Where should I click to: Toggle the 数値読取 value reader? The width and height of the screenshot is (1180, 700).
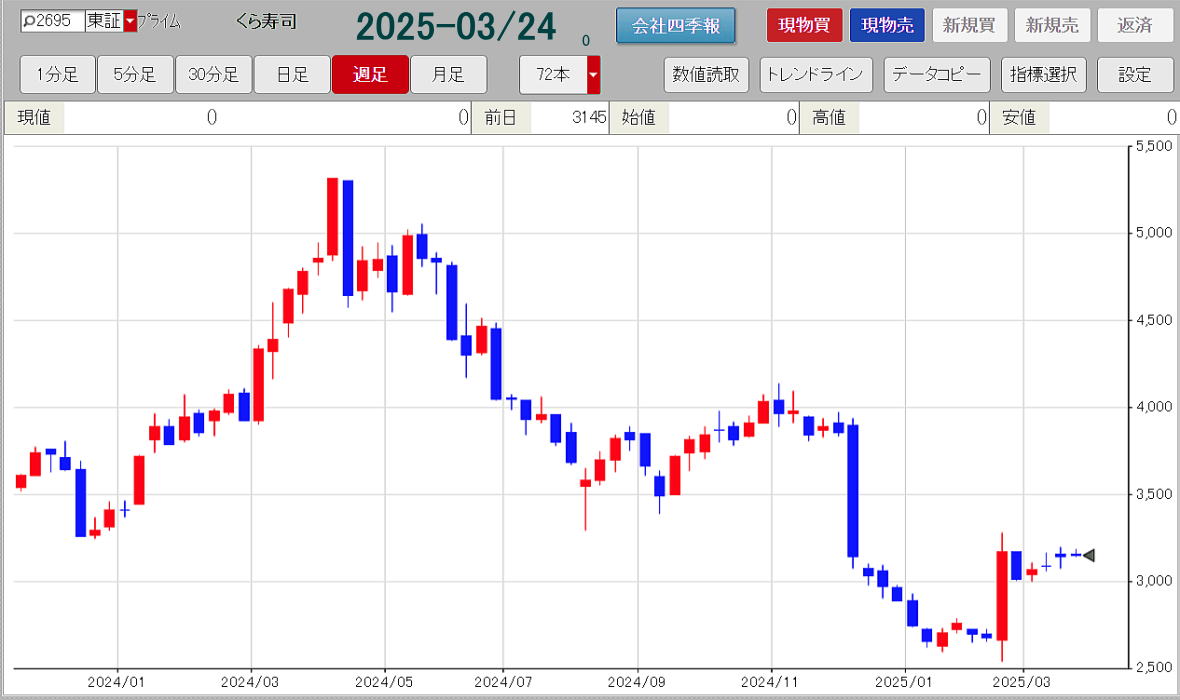706,75
